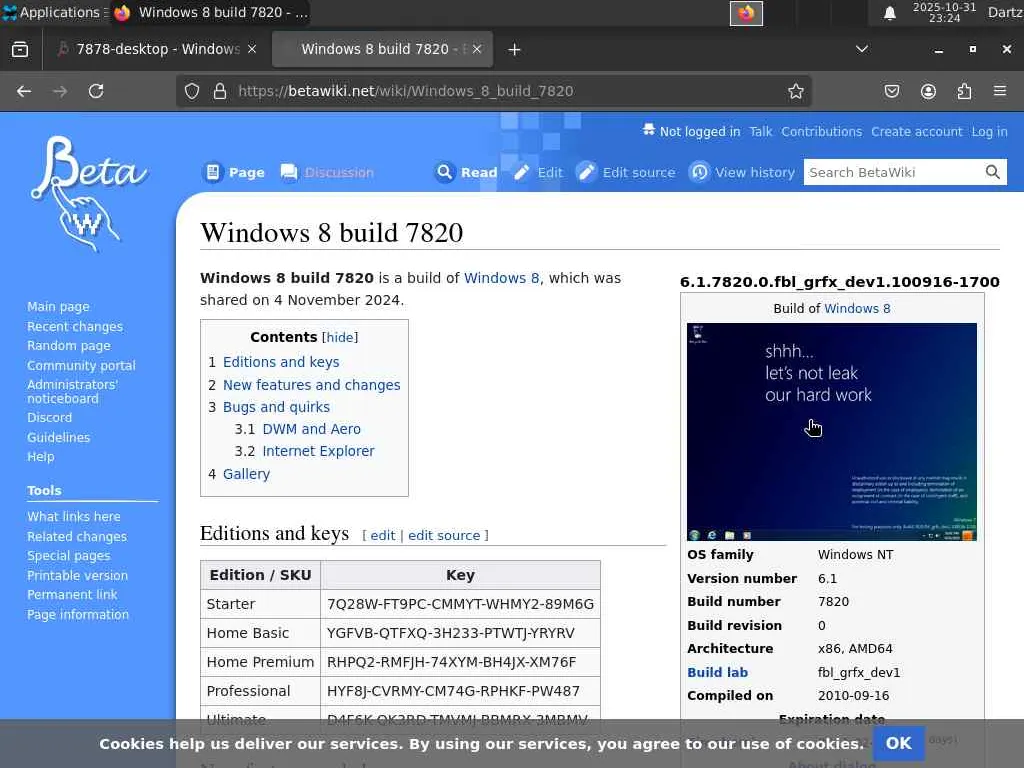Hide the Contents box
Screen dimensions: 1024x768
pyautogui.click(x=340, y=338)
